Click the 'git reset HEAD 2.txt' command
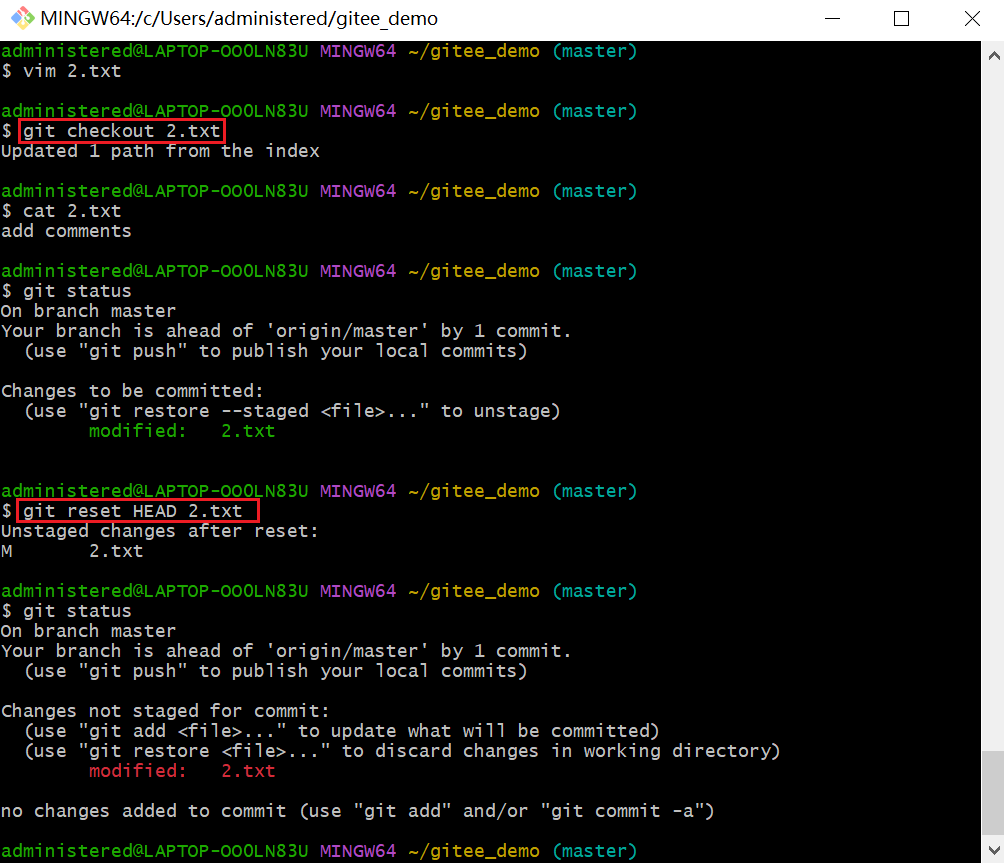Viewport: 1004px width, 863px height. (x=133, y=511)
